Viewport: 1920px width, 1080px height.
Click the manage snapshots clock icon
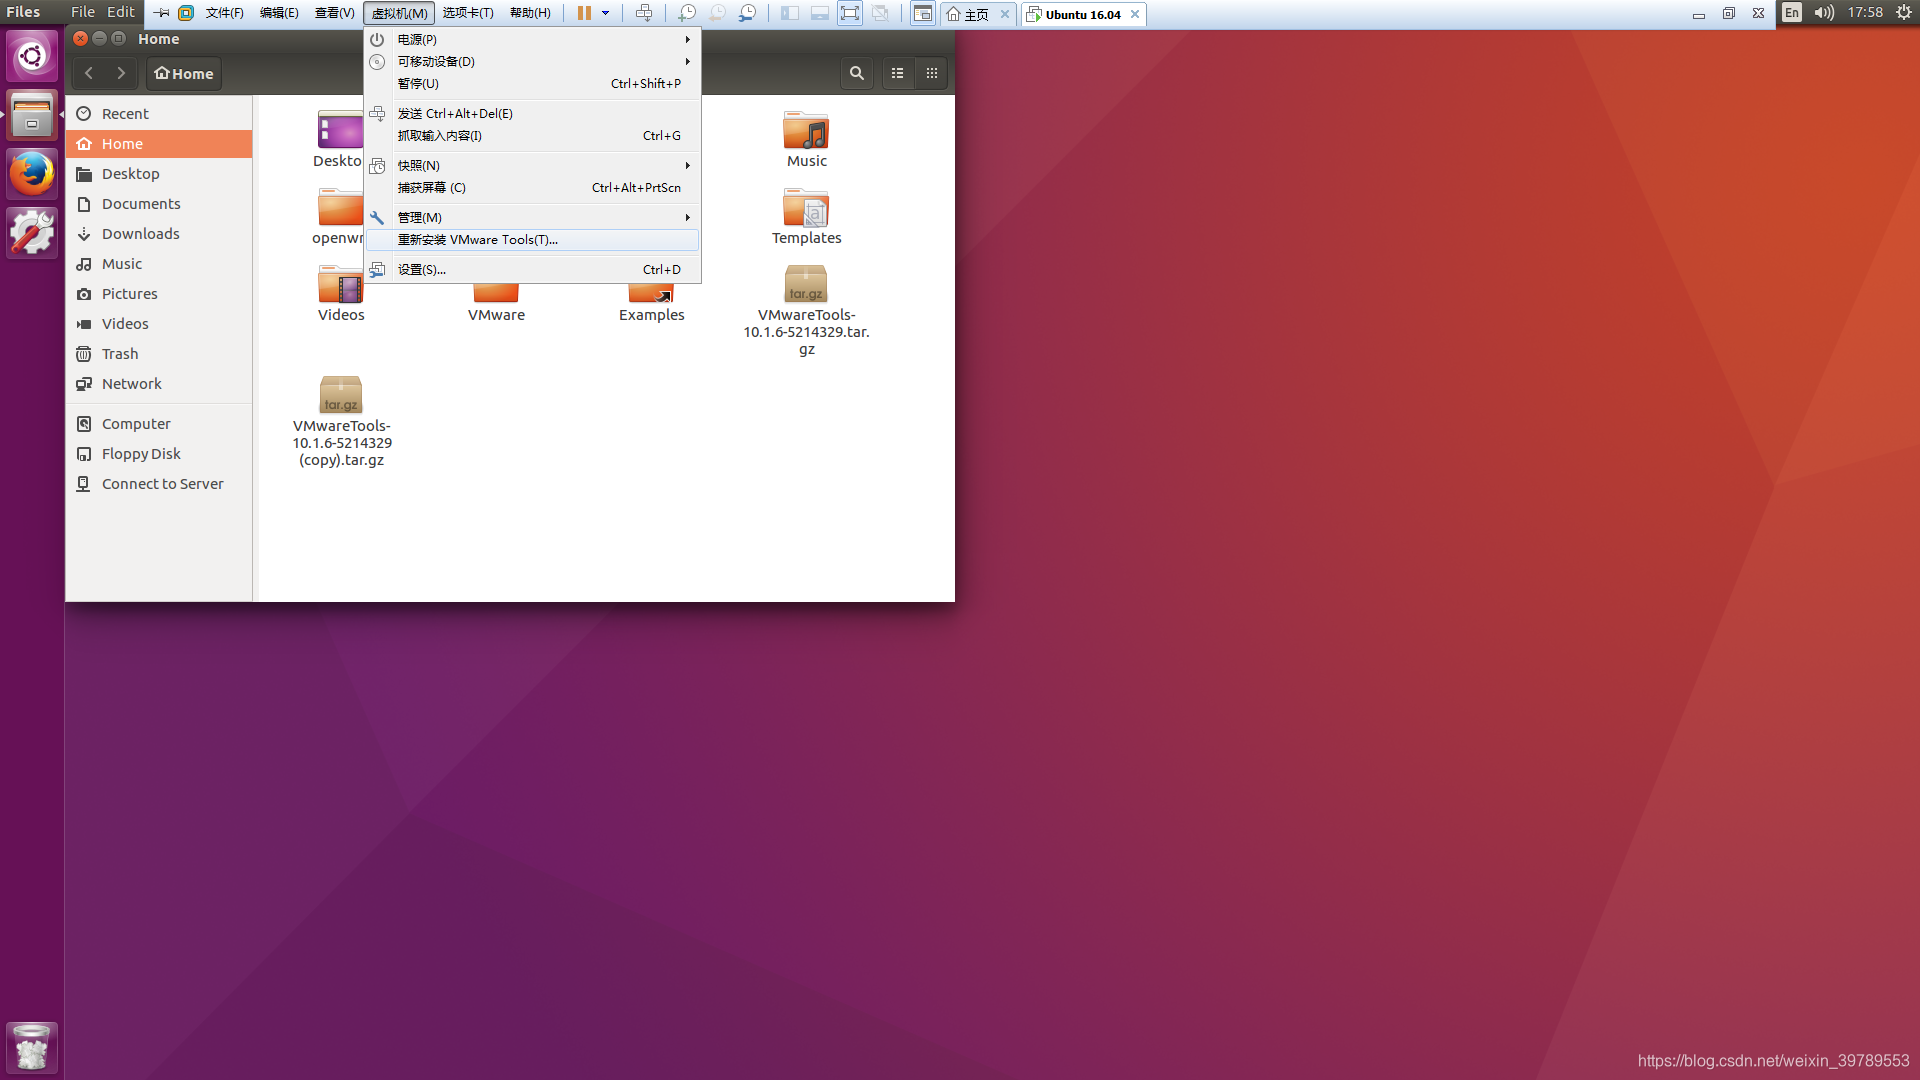coord(747,13)
